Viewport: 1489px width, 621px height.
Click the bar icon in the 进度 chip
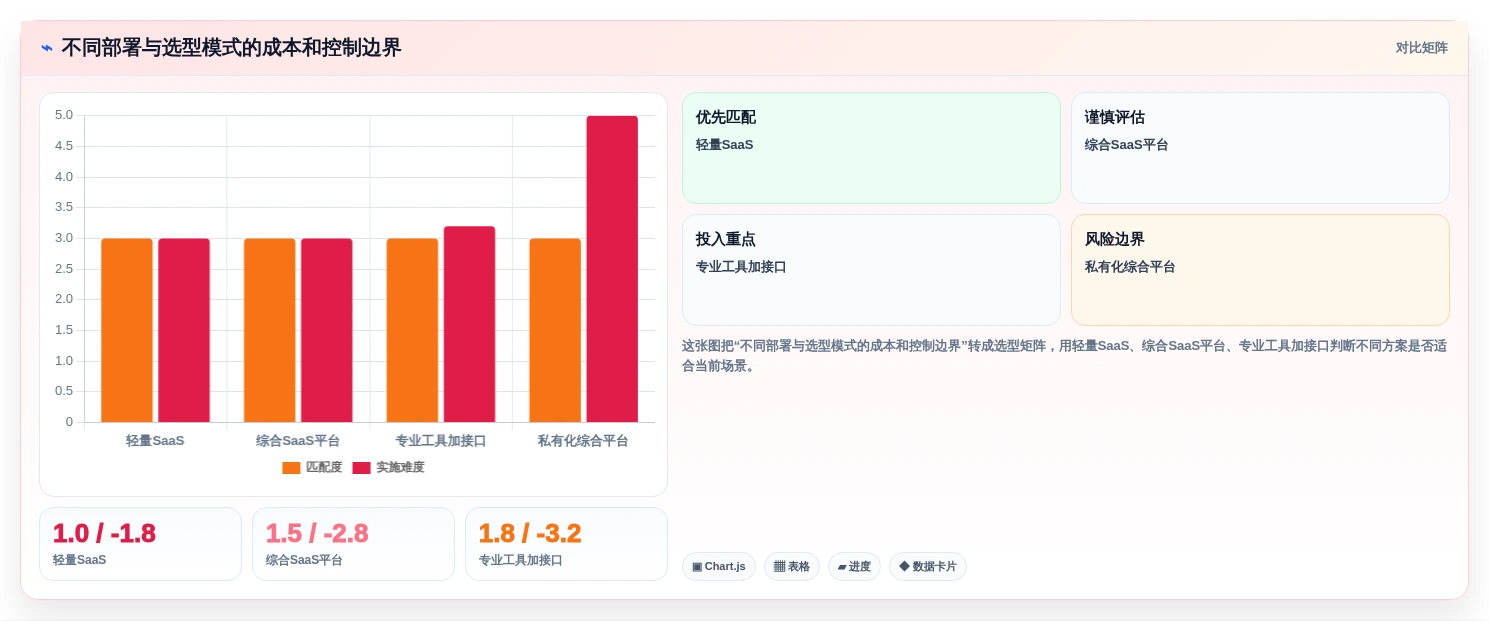tap(842, 567)
